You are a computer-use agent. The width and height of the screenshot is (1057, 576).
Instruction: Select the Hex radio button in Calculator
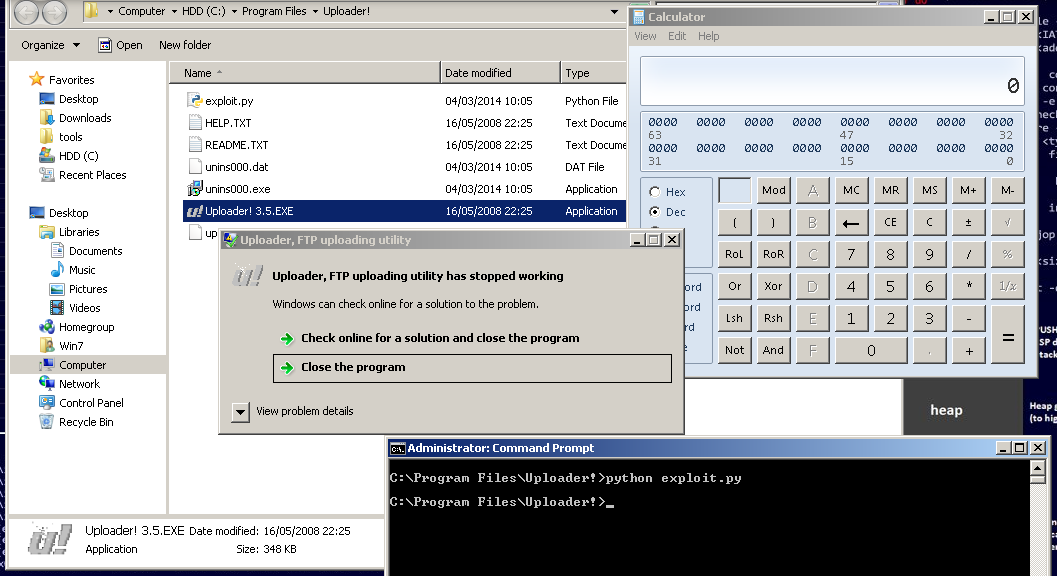coord(655,192)
